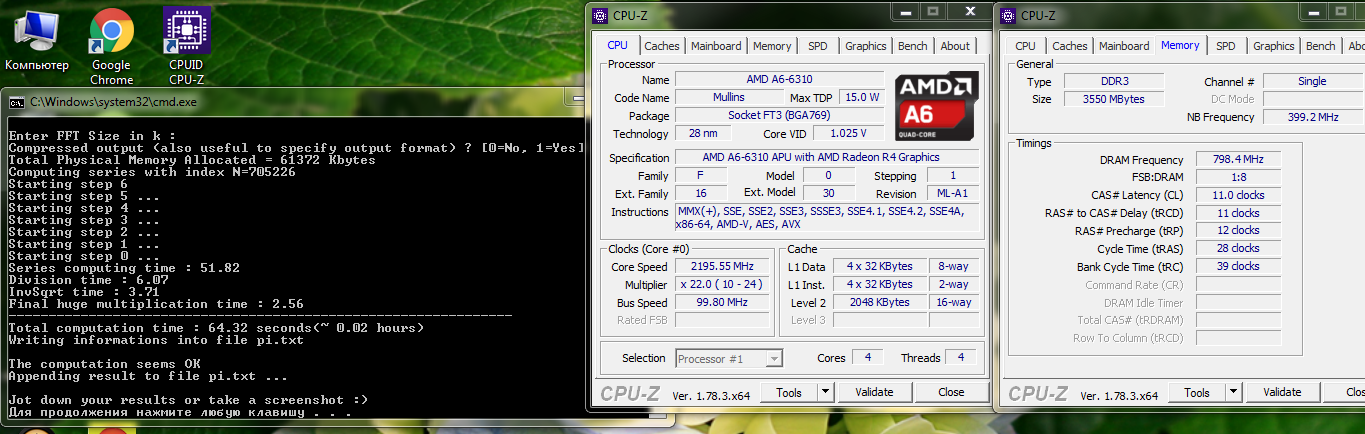Image resolution: width=1365 pixels, height=434 pixels.
Task: Open Mainboard tab in second CPU-Z window
Action: [1124, 46]
